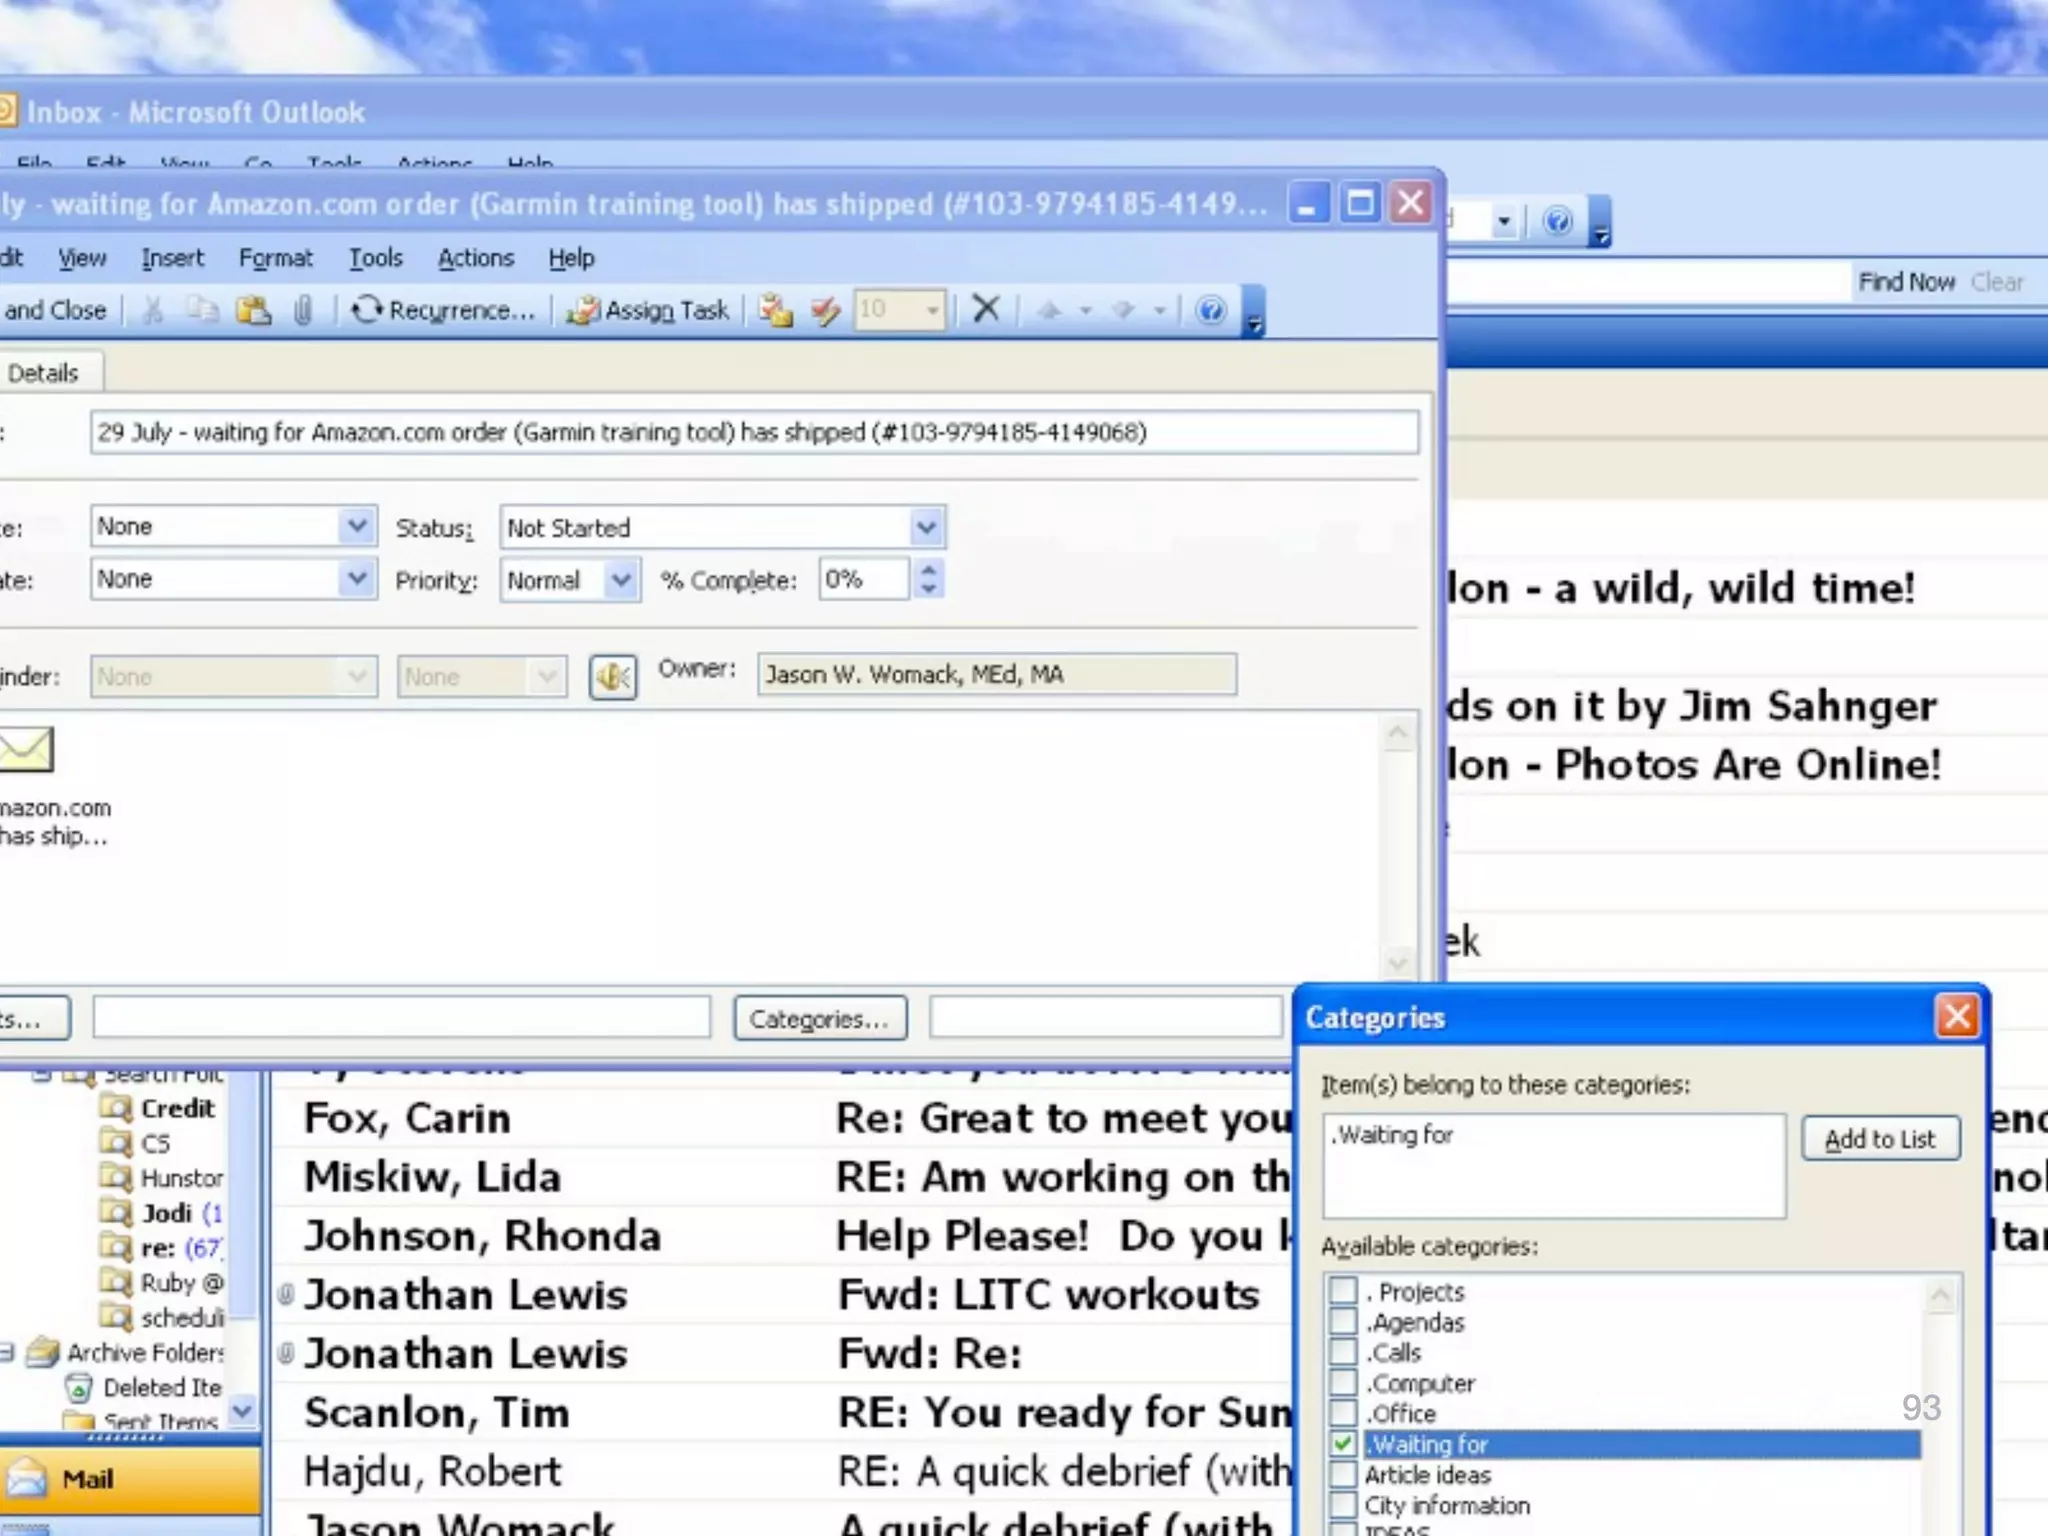Screen dimensions: 2048x1536
Task: Uncheck the .Waiting for category
Action: coord(1343,1444)
